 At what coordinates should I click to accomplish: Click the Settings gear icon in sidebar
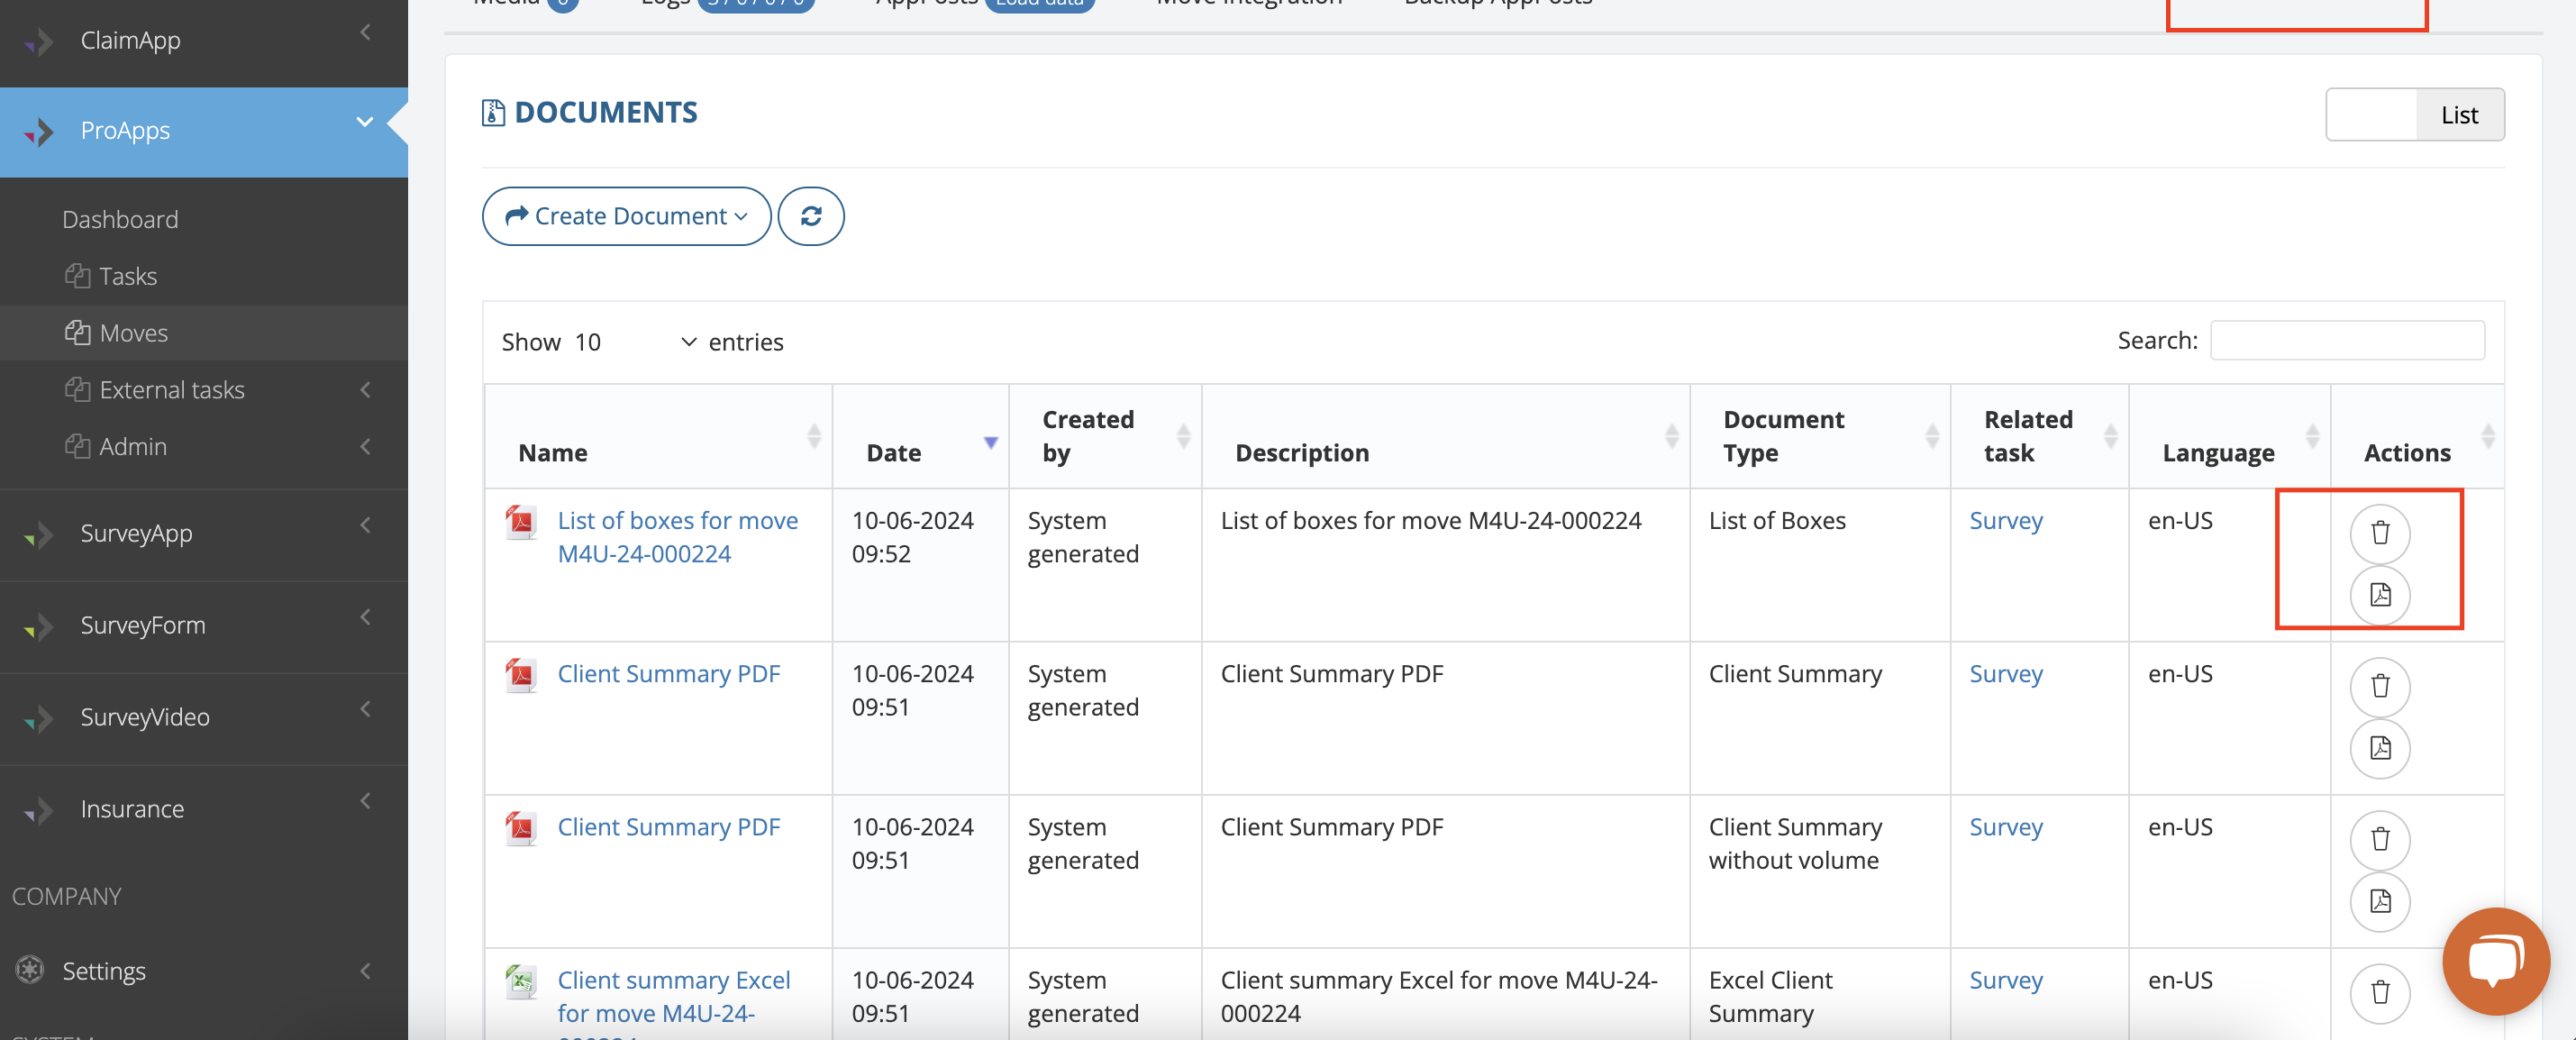tap(30, 970)
